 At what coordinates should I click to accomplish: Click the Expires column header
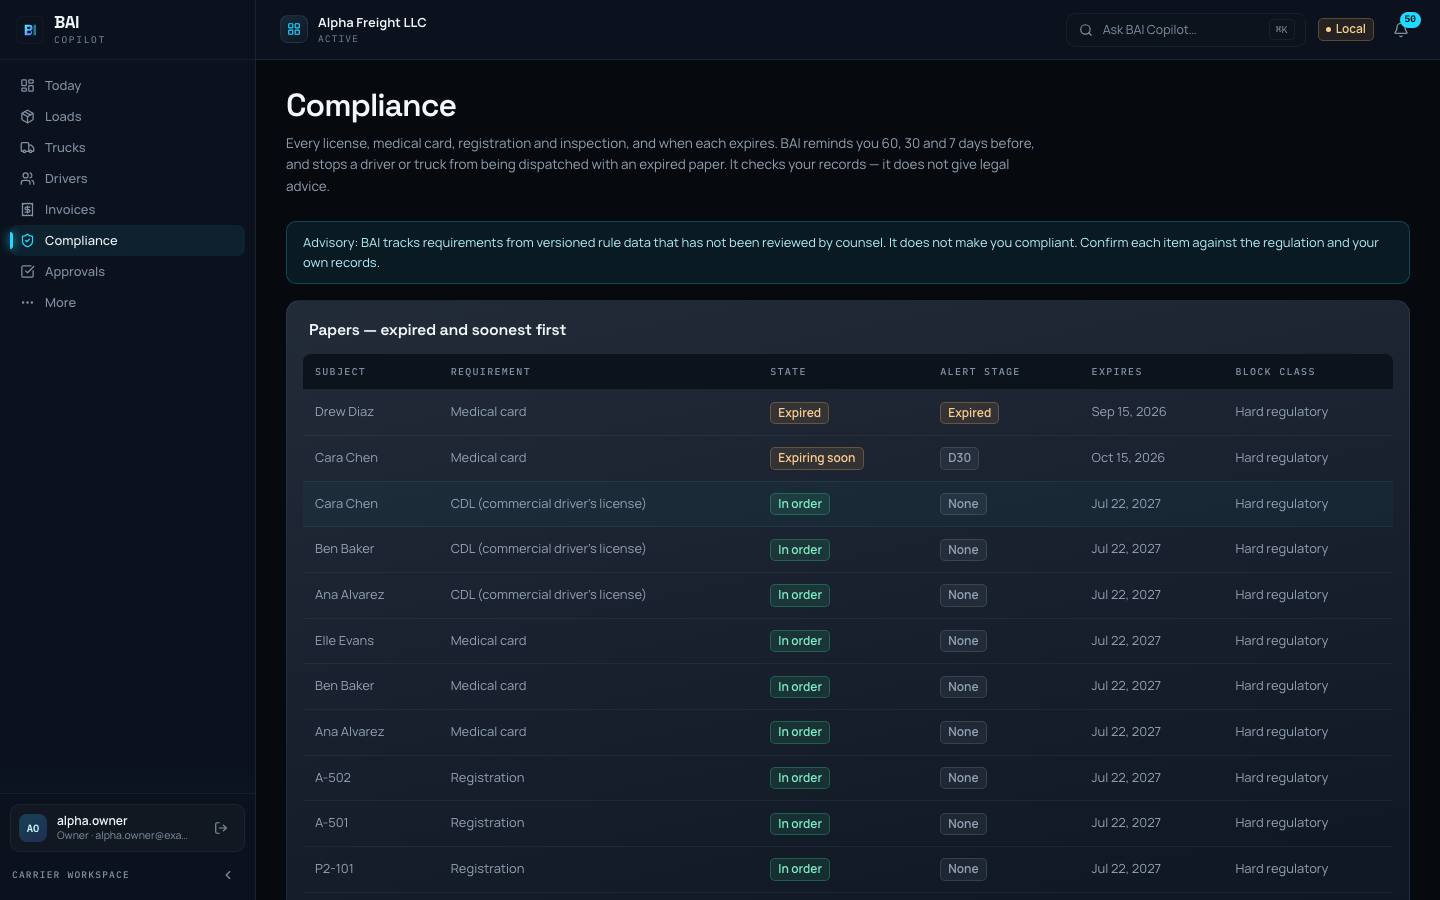point(1116,372)
